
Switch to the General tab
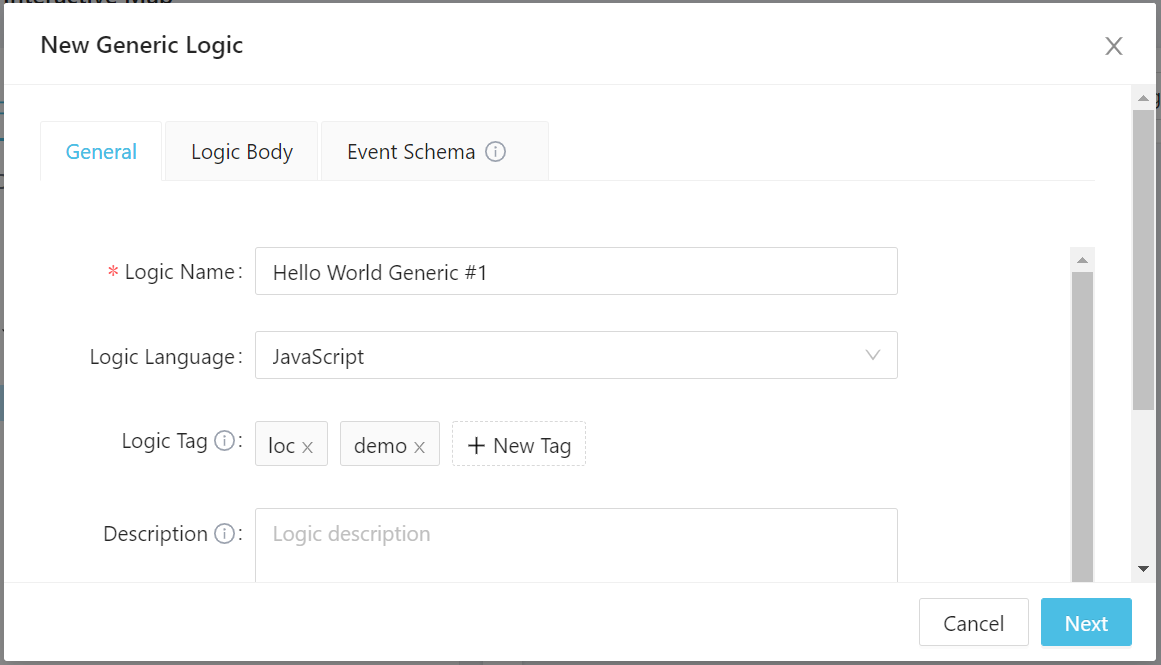[x=101, y=152]
